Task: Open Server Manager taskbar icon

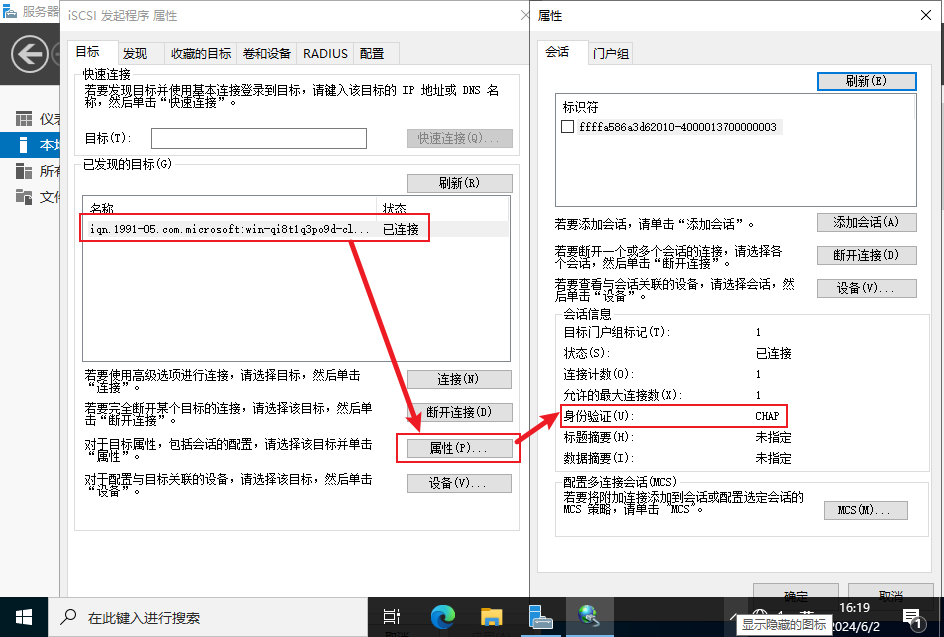Action: point(540,617)
